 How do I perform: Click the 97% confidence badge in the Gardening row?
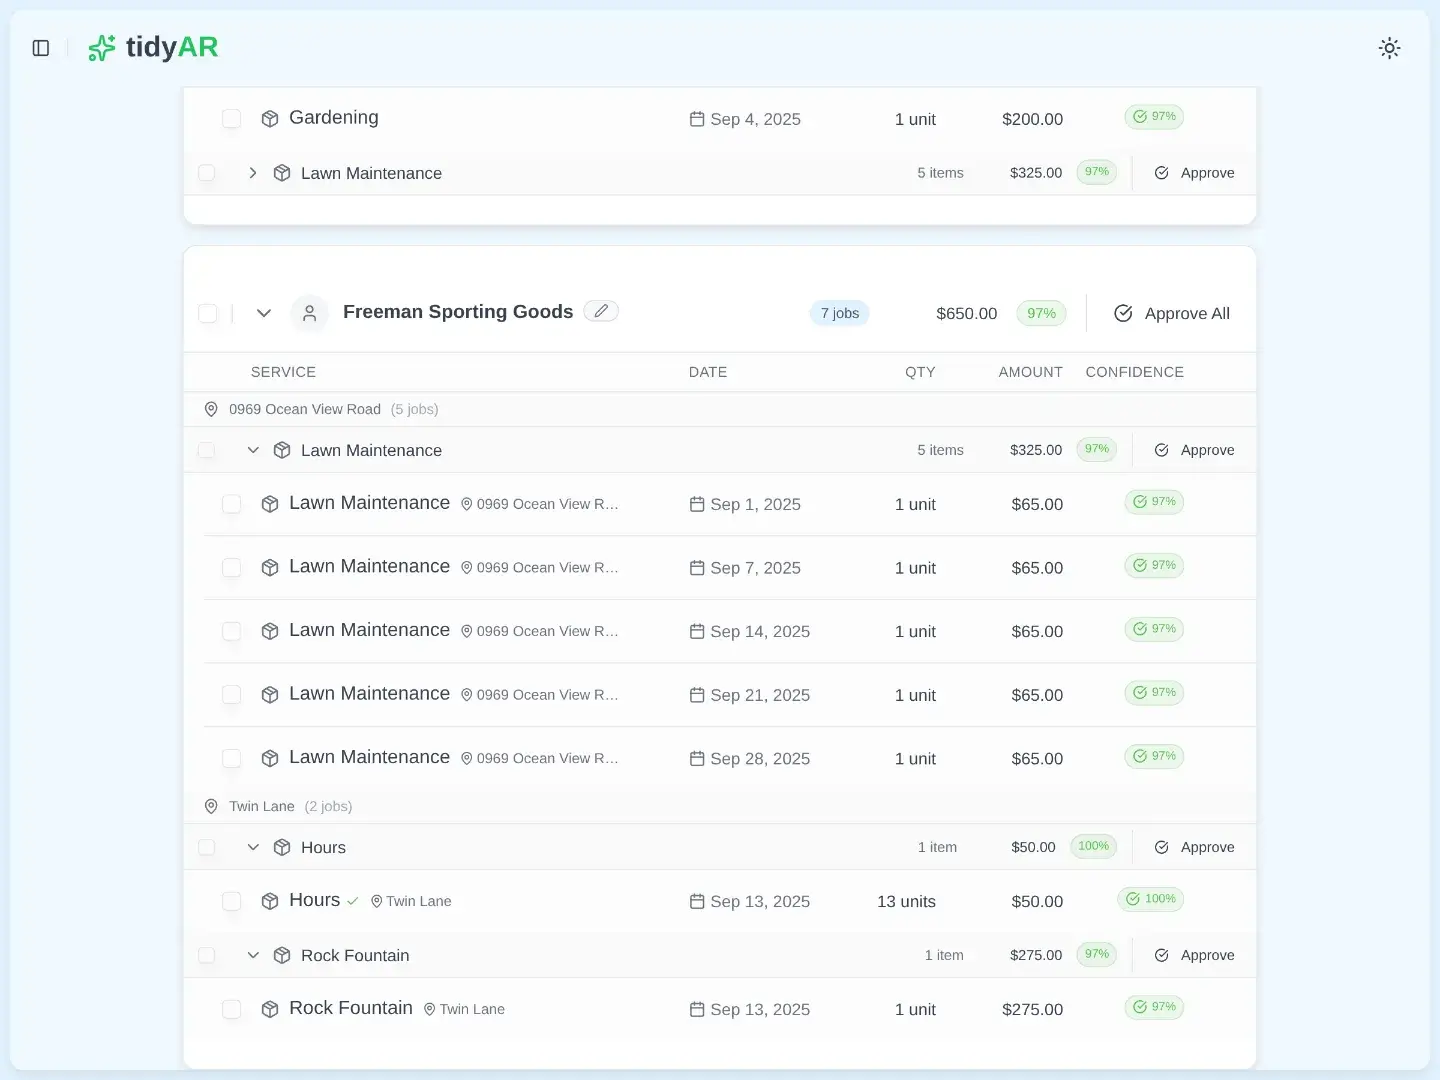click(1154, 117)
